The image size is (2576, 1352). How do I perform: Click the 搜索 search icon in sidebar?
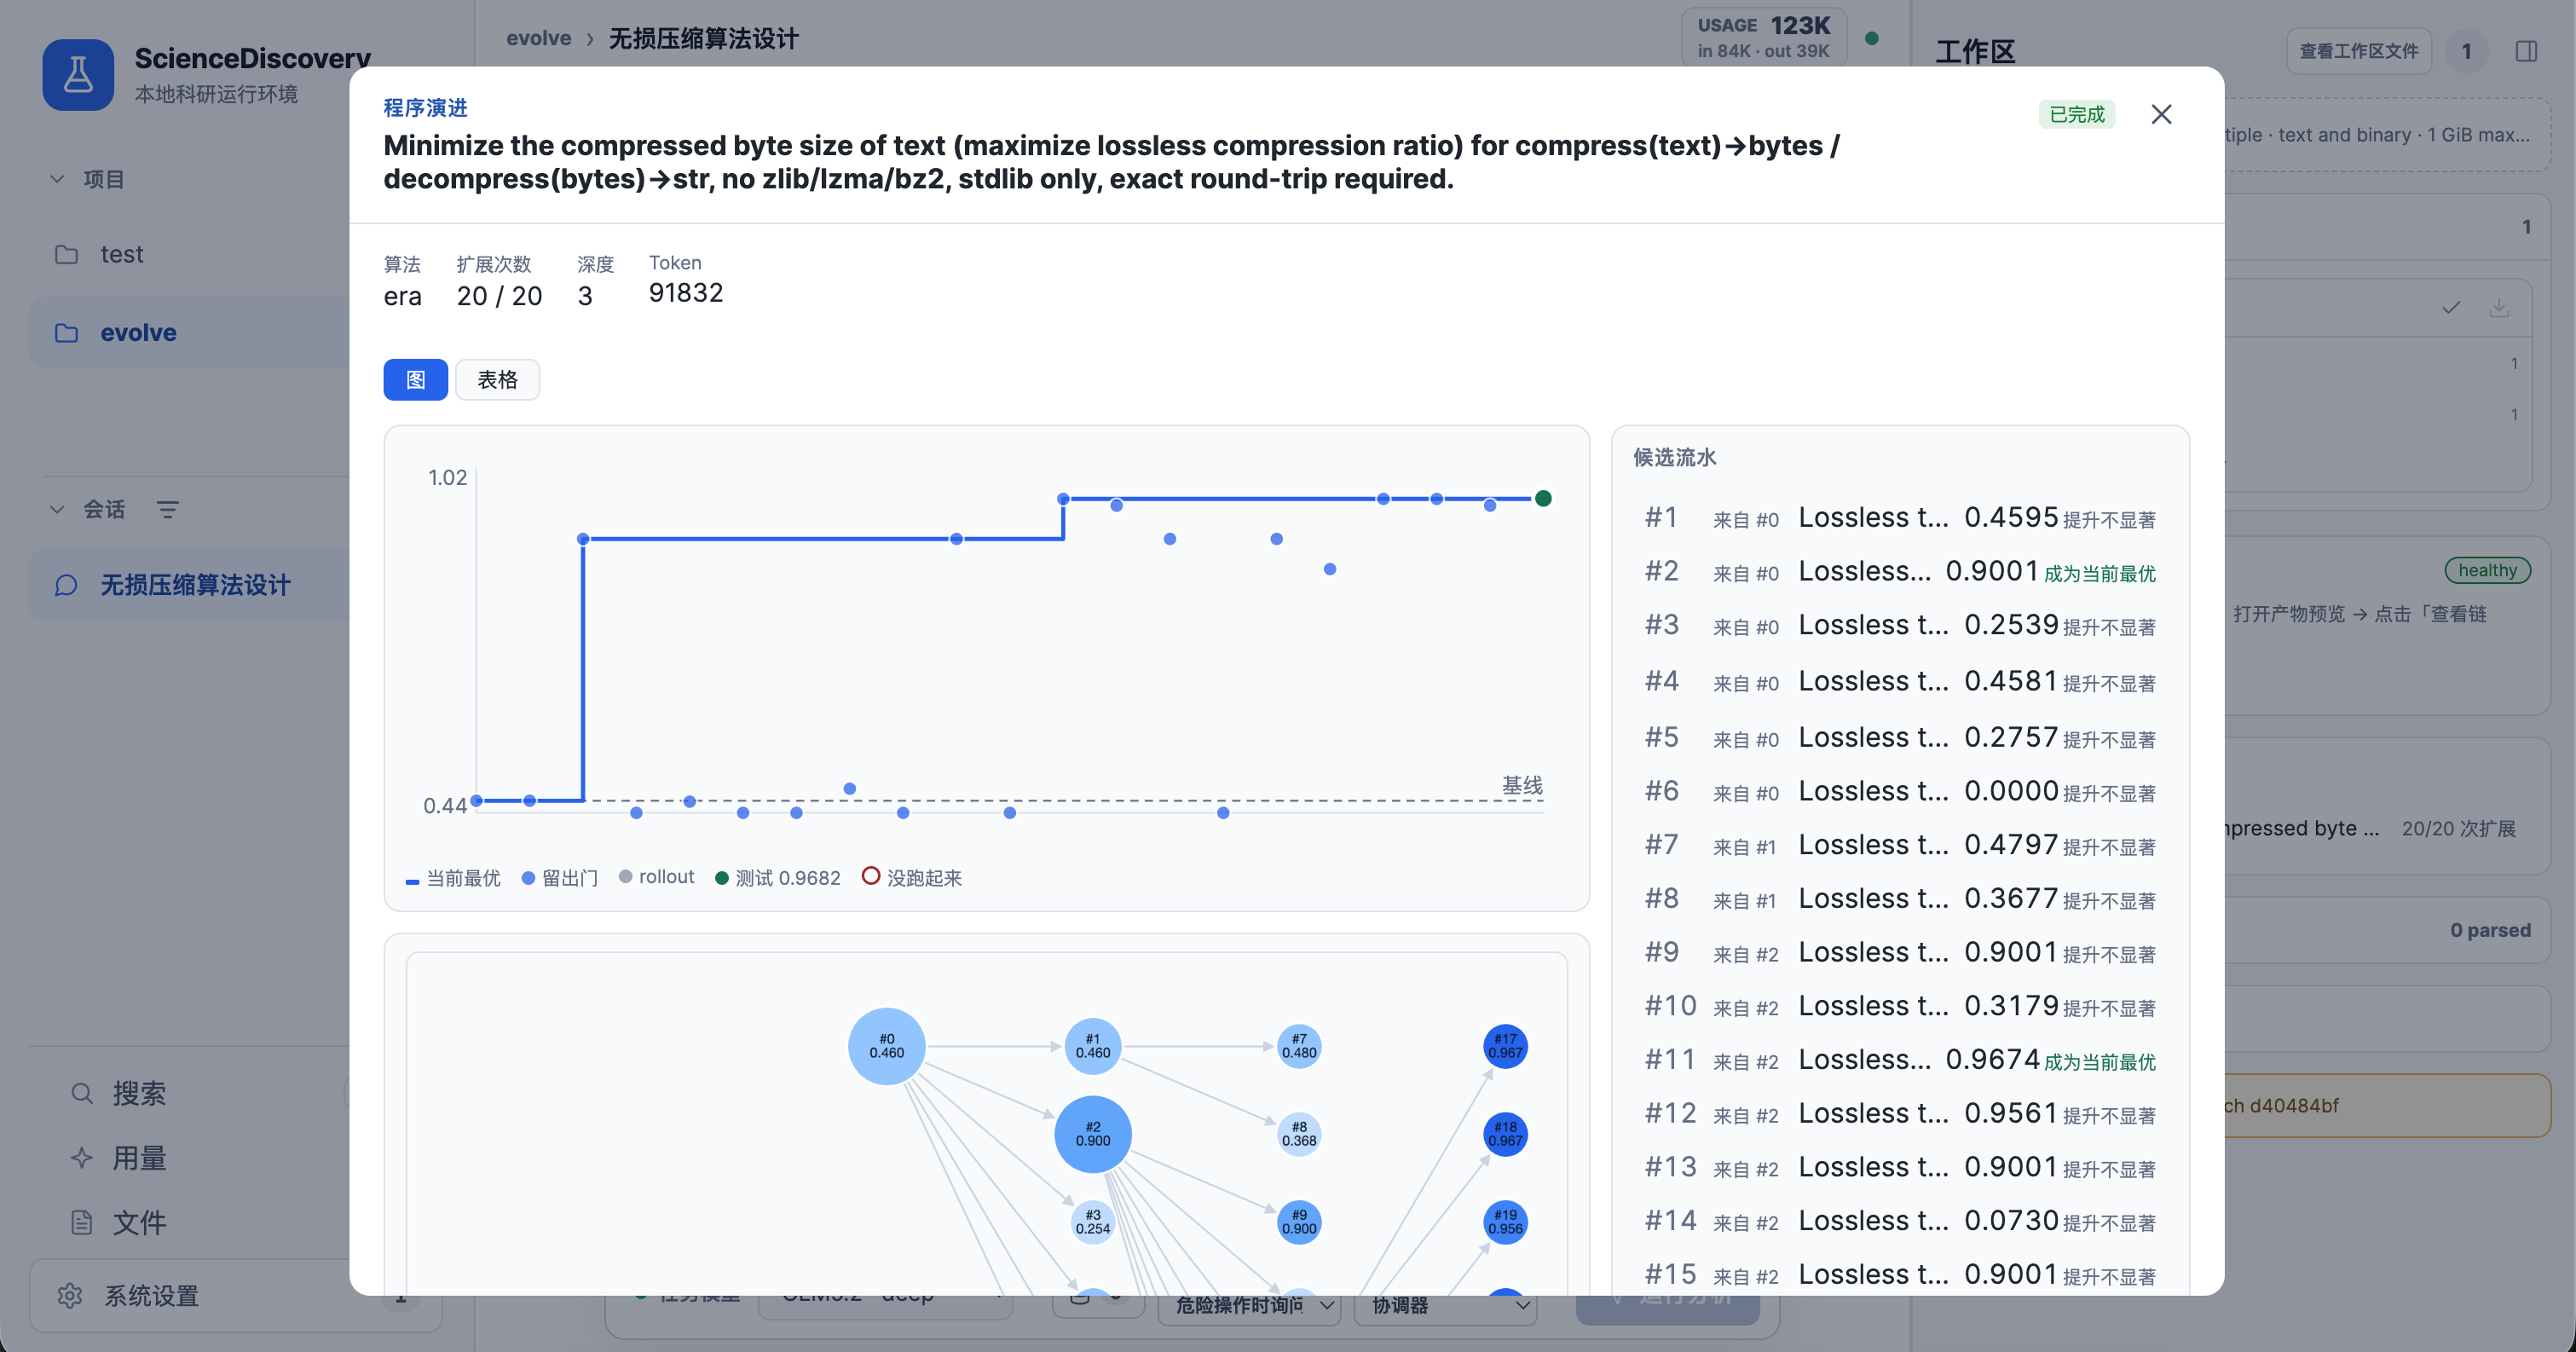[x=82, y=1094]
